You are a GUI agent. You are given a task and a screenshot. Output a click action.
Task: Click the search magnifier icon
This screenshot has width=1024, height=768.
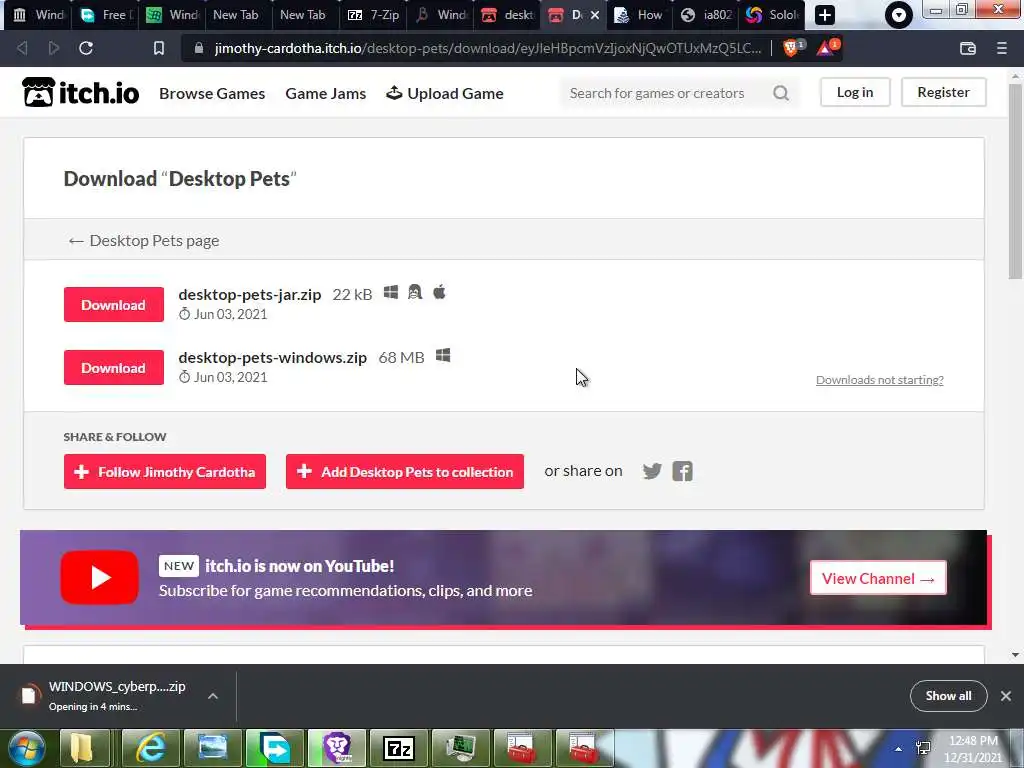[781, 93]
